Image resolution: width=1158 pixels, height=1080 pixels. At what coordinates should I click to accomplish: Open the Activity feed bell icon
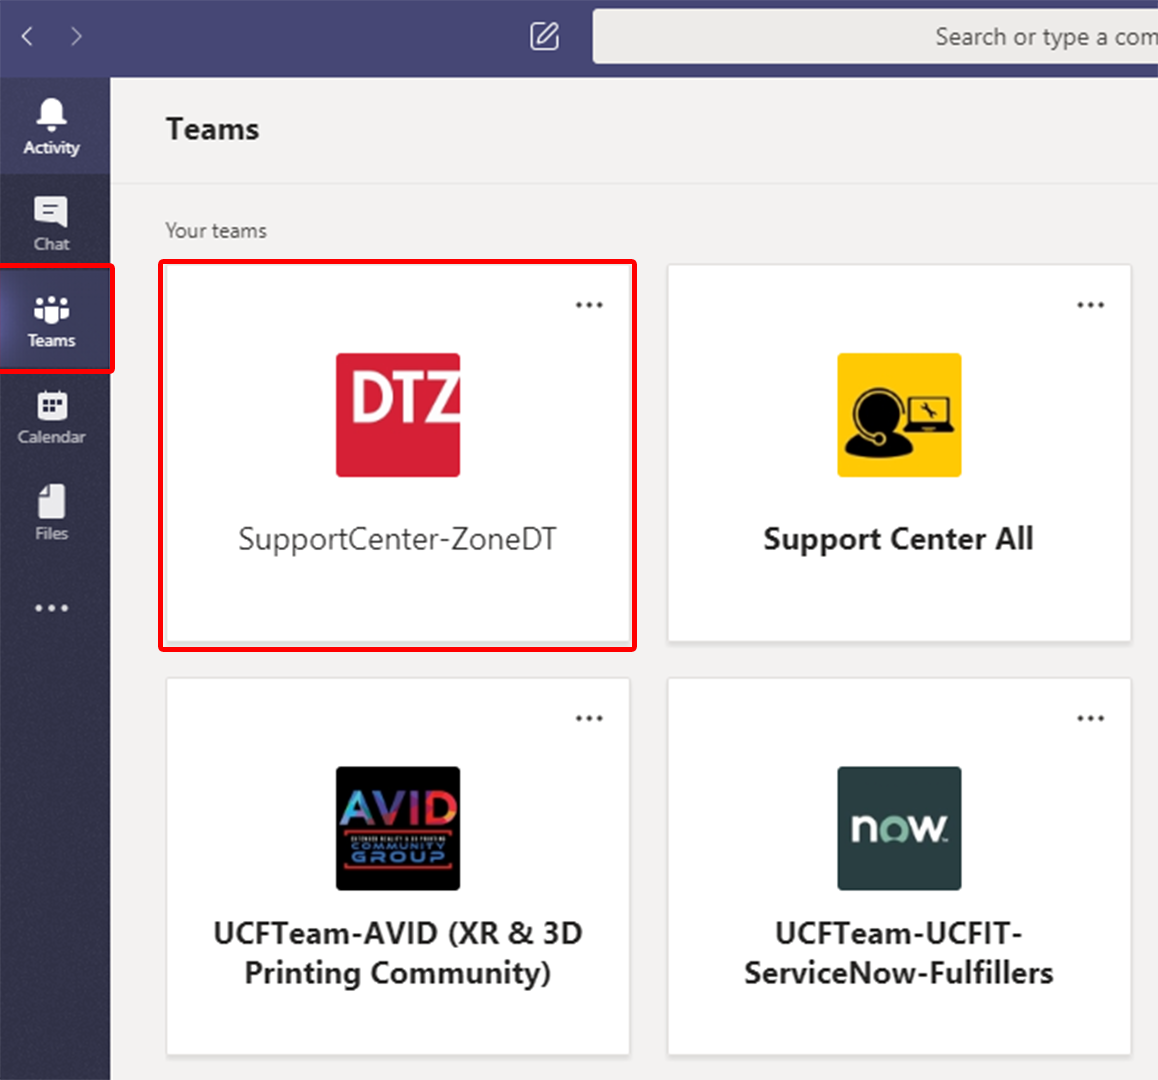pyautogui.click(x=51, y=126)
